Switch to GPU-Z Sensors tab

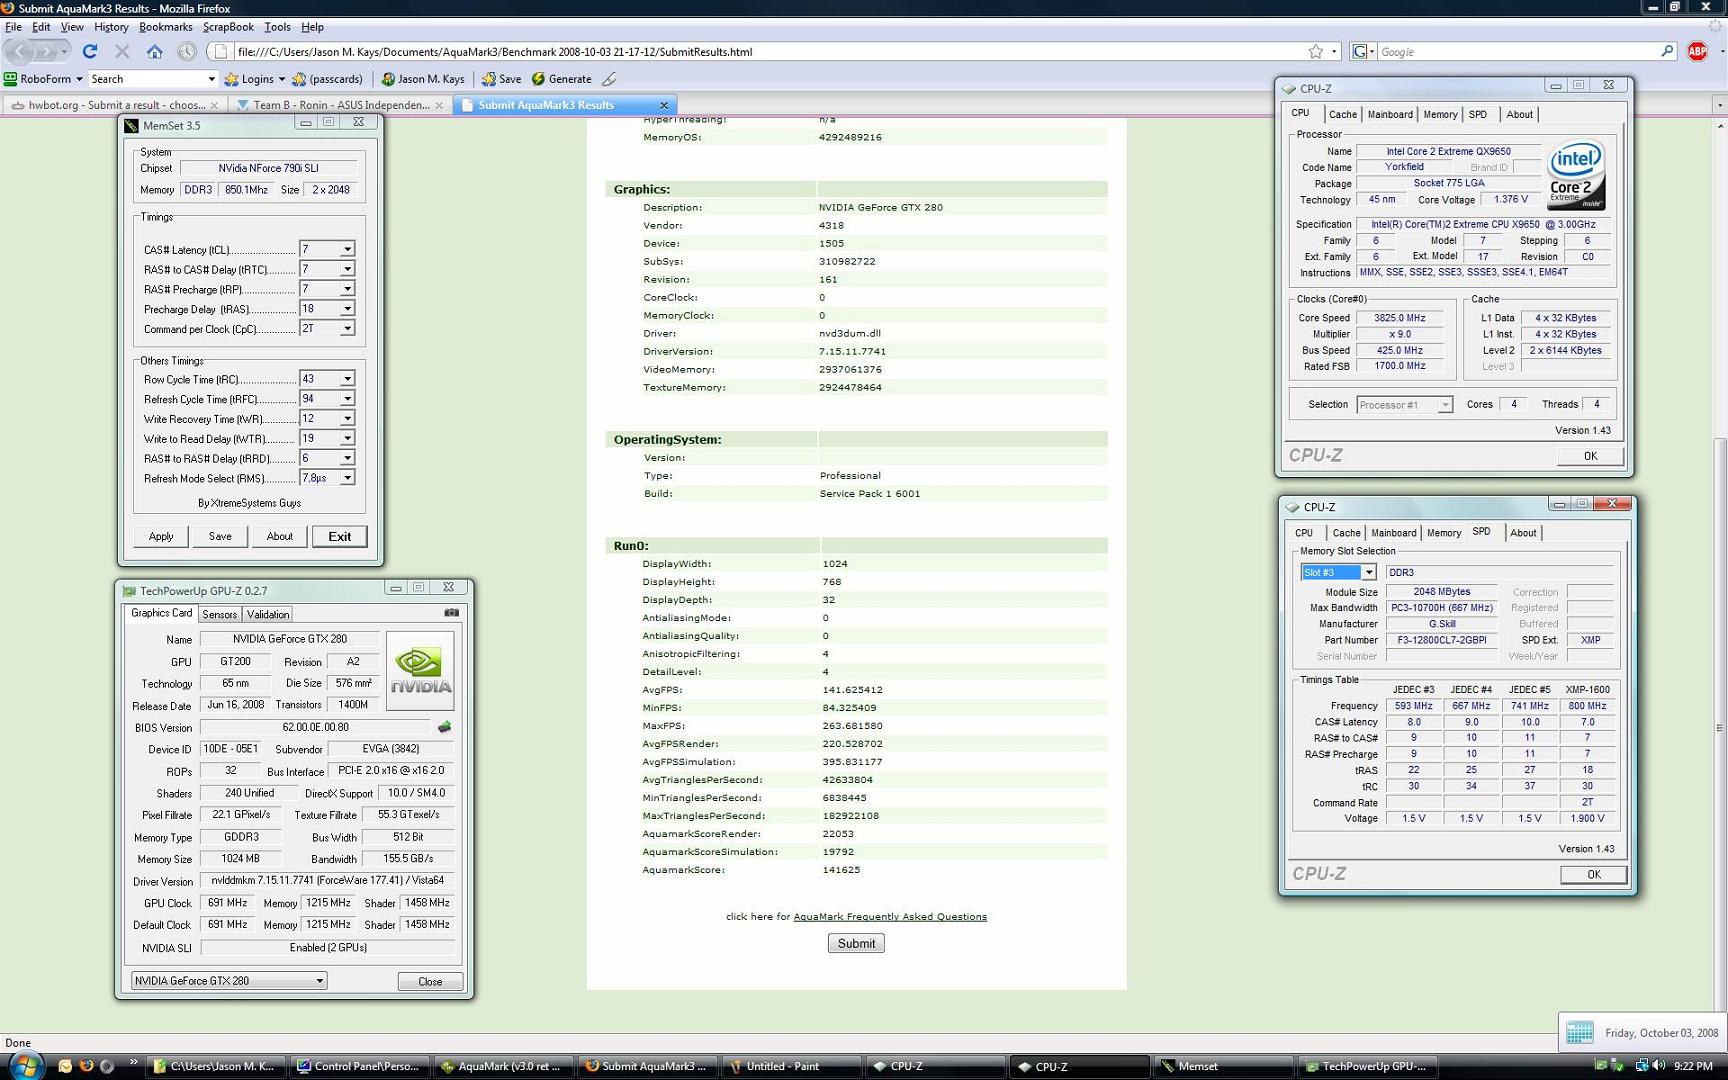click(220, 614)
